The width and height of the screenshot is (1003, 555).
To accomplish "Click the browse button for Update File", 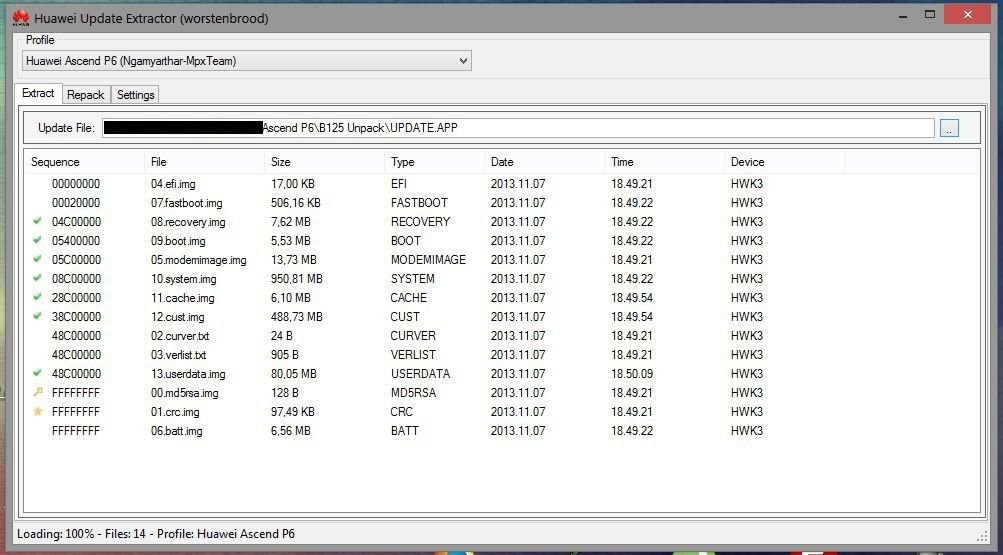I will [x=949, y=128].
